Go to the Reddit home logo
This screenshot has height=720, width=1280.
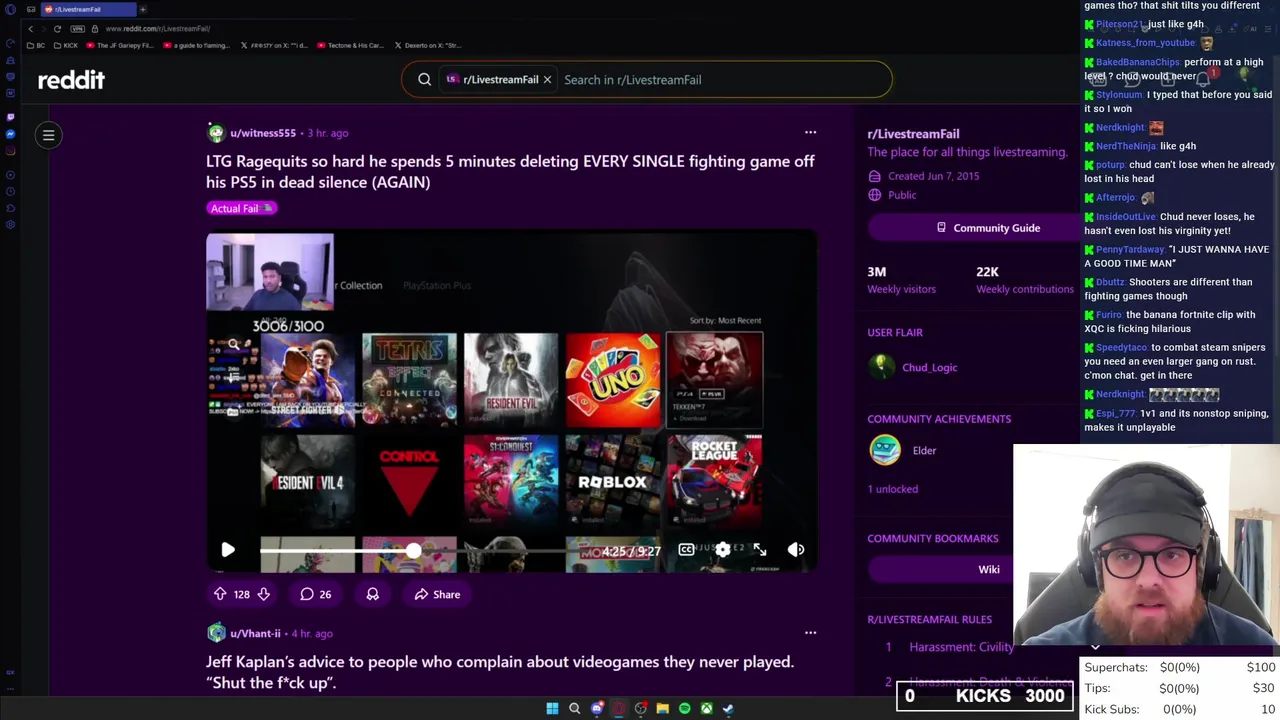click(x=71, y=80)
